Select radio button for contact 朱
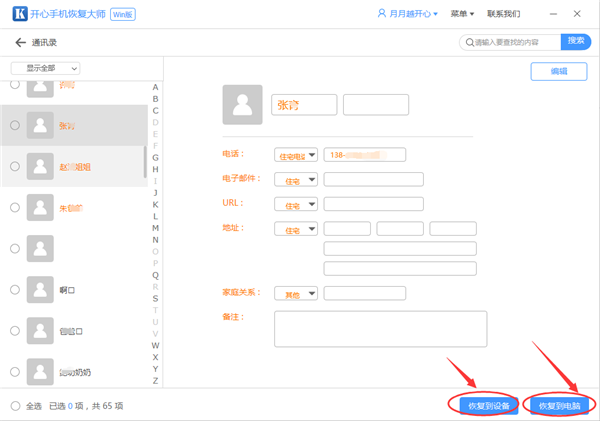The width and height of the screenshot is (600, 421). pos(15,207)
